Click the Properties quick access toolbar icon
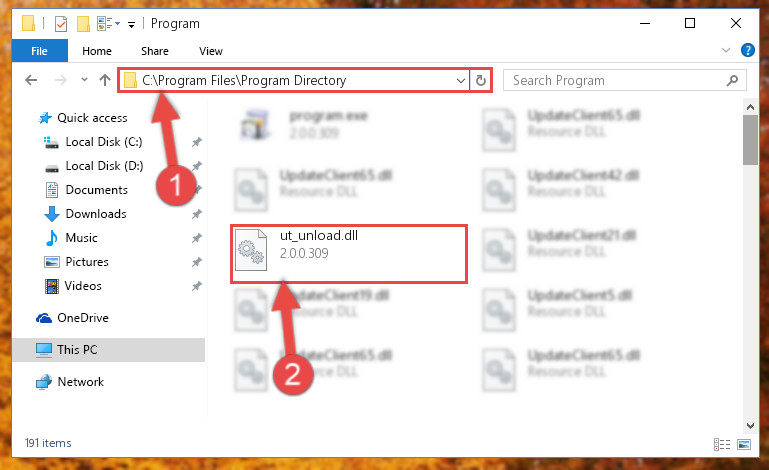 (61, 24)
